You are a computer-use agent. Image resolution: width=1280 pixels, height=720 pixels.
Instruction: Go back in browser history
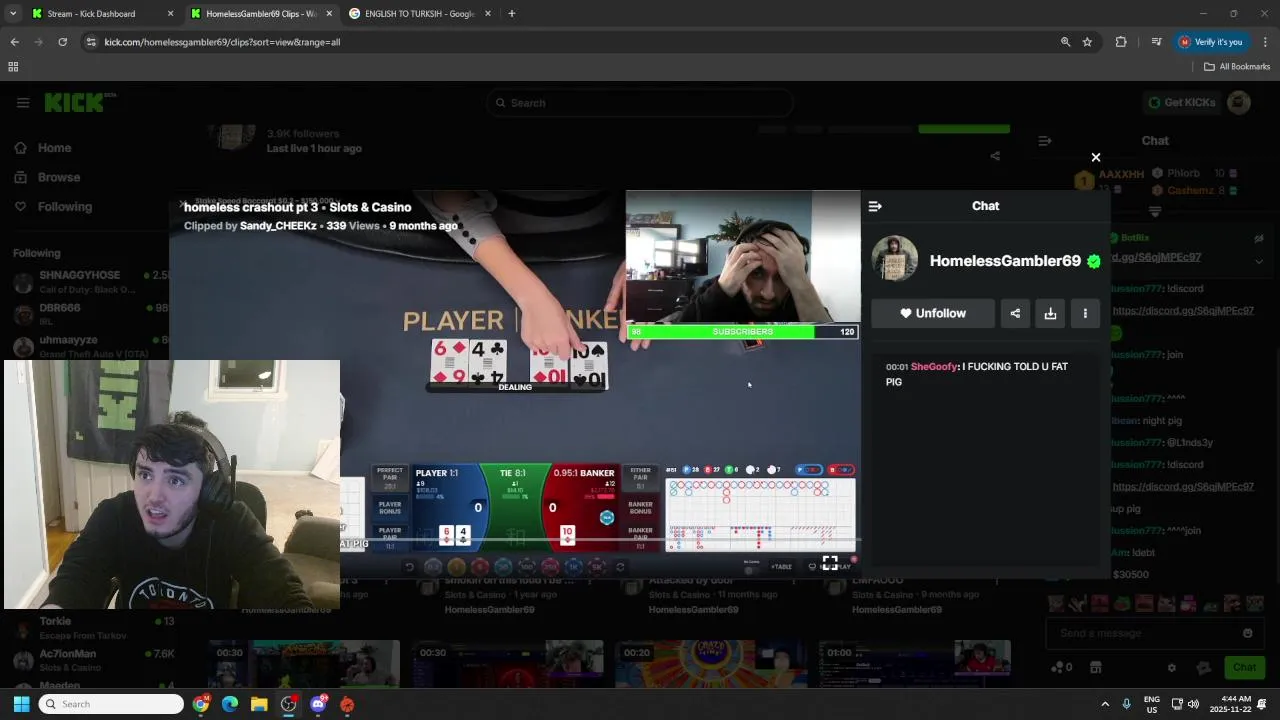14,42
